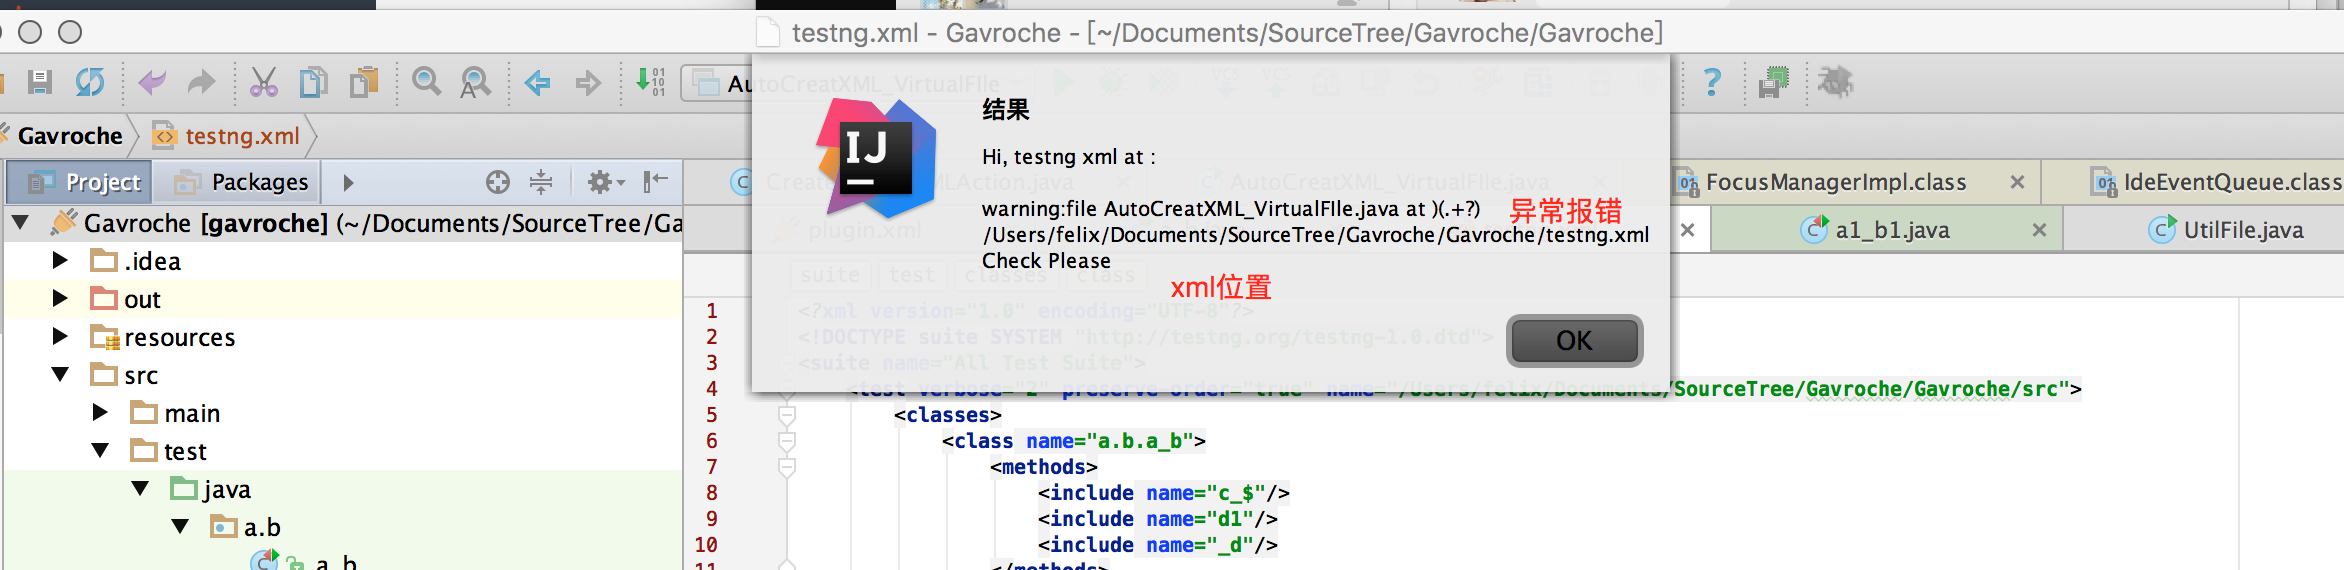Click the a.b package icon in the tree
This screenshot has width=2344, height=570.
click(224, 527)
